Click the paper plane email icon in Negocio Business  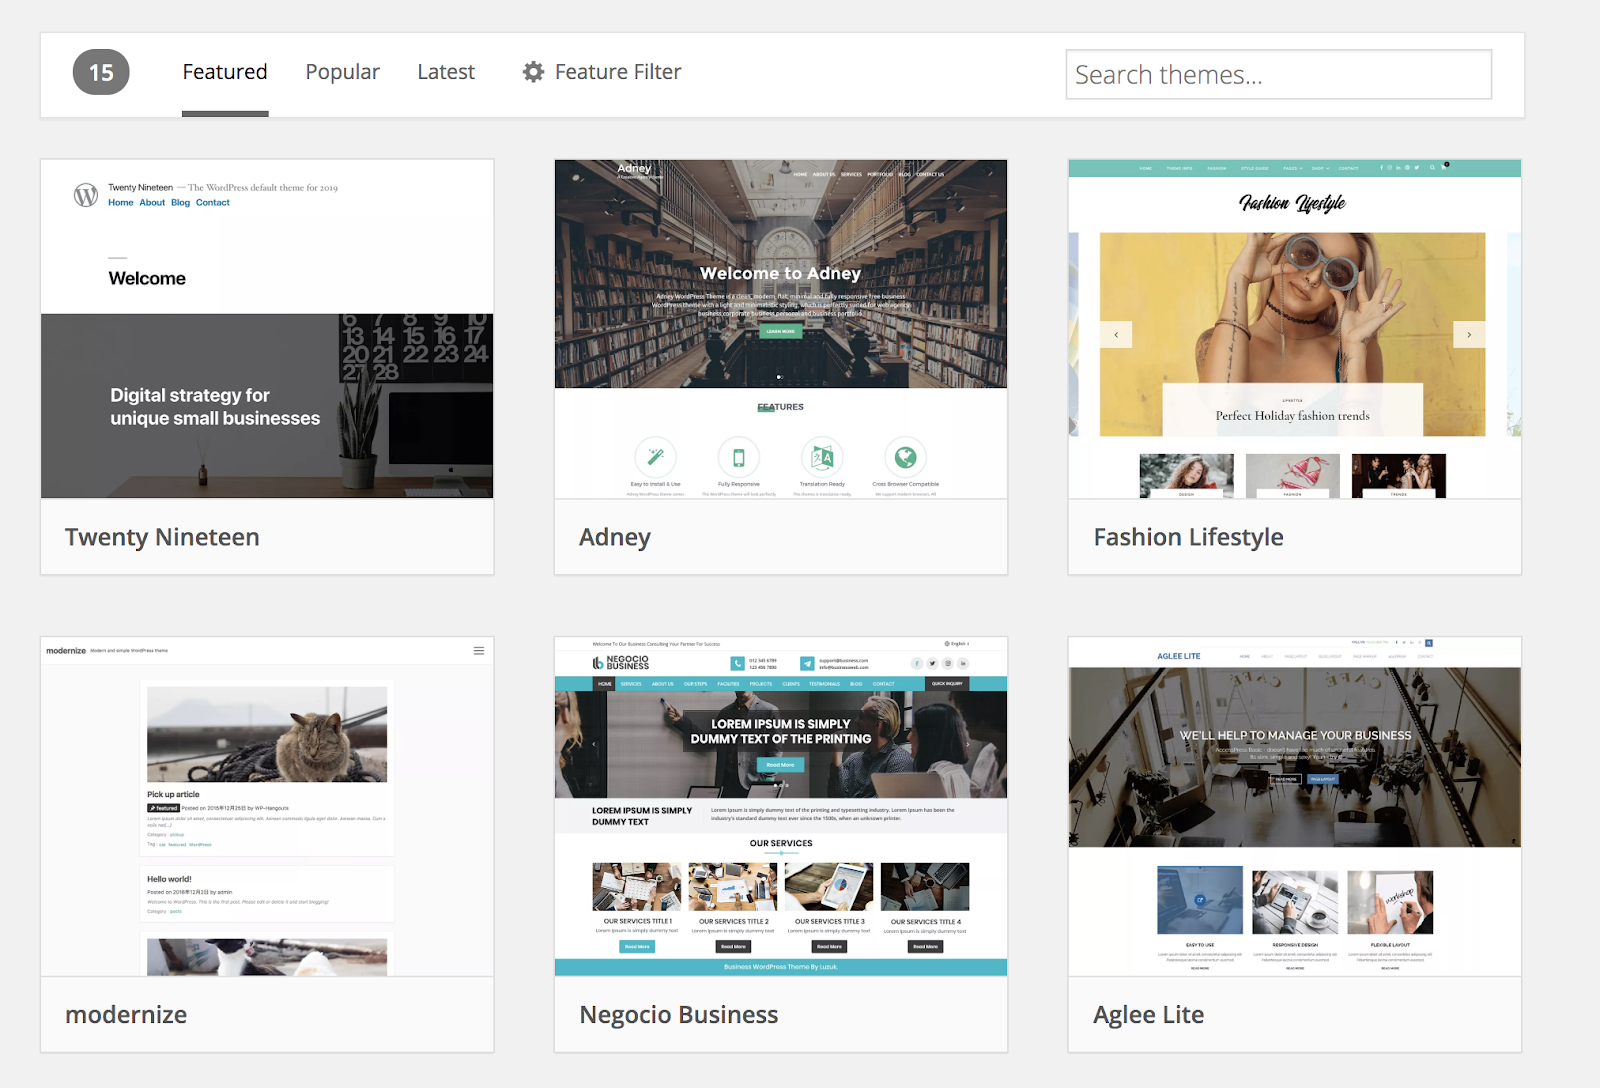(806, 663)
